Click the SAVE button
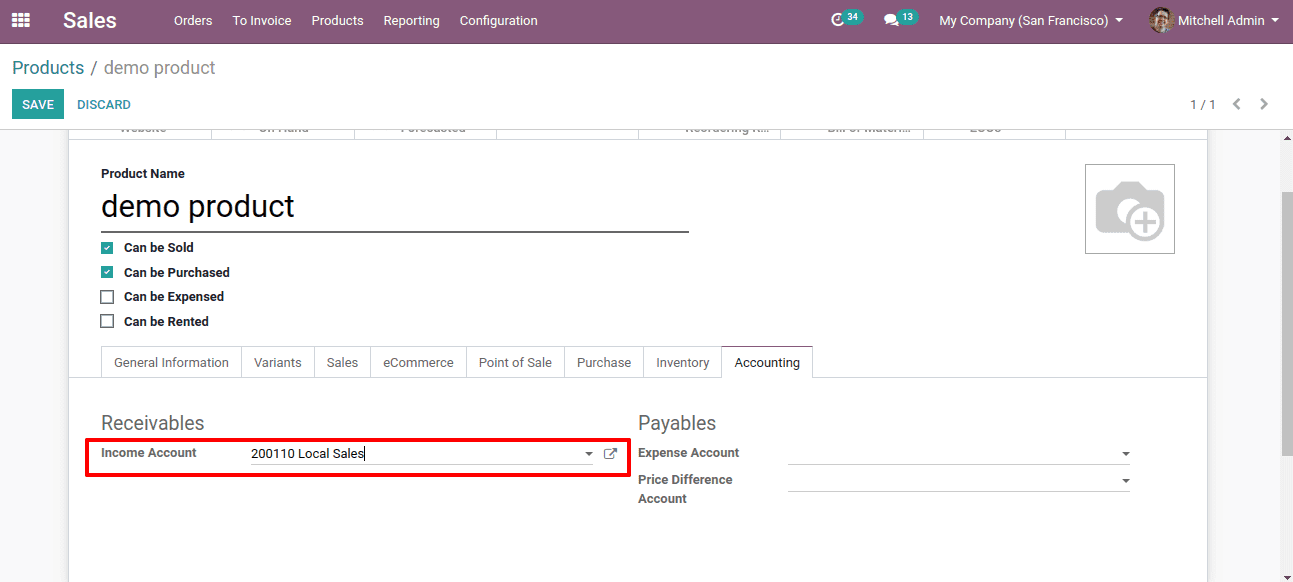The height and width of the screenshot is (582, 1293). click(x=38, y=104)
